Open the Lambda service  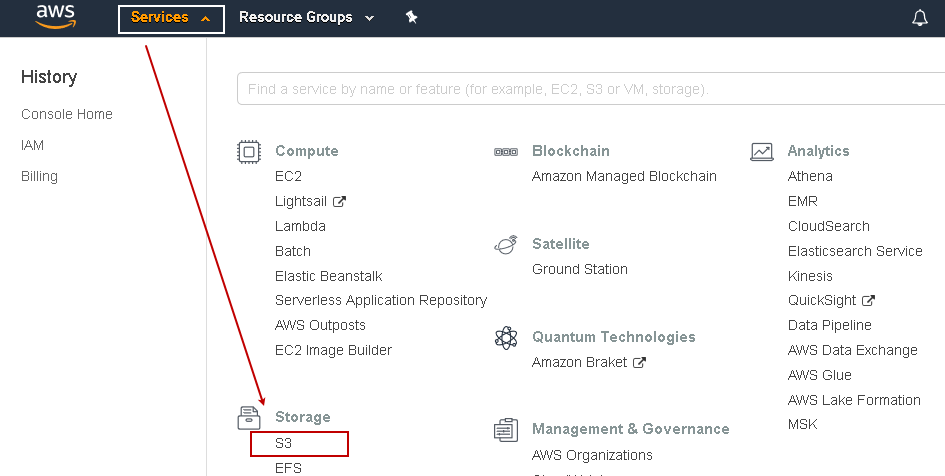(300, 226)
